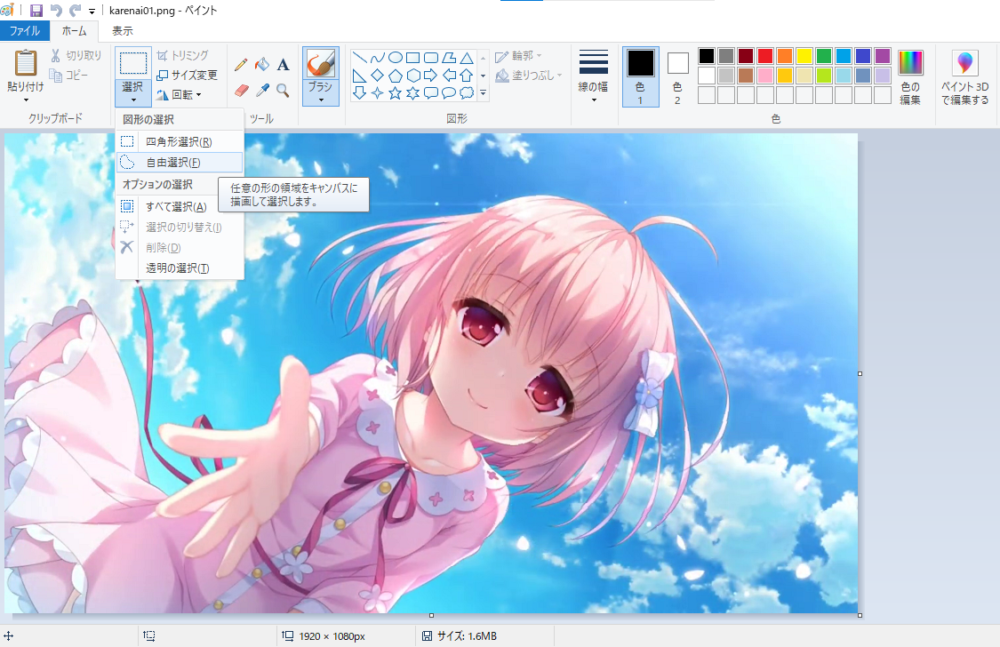Select the line shape

359,58
